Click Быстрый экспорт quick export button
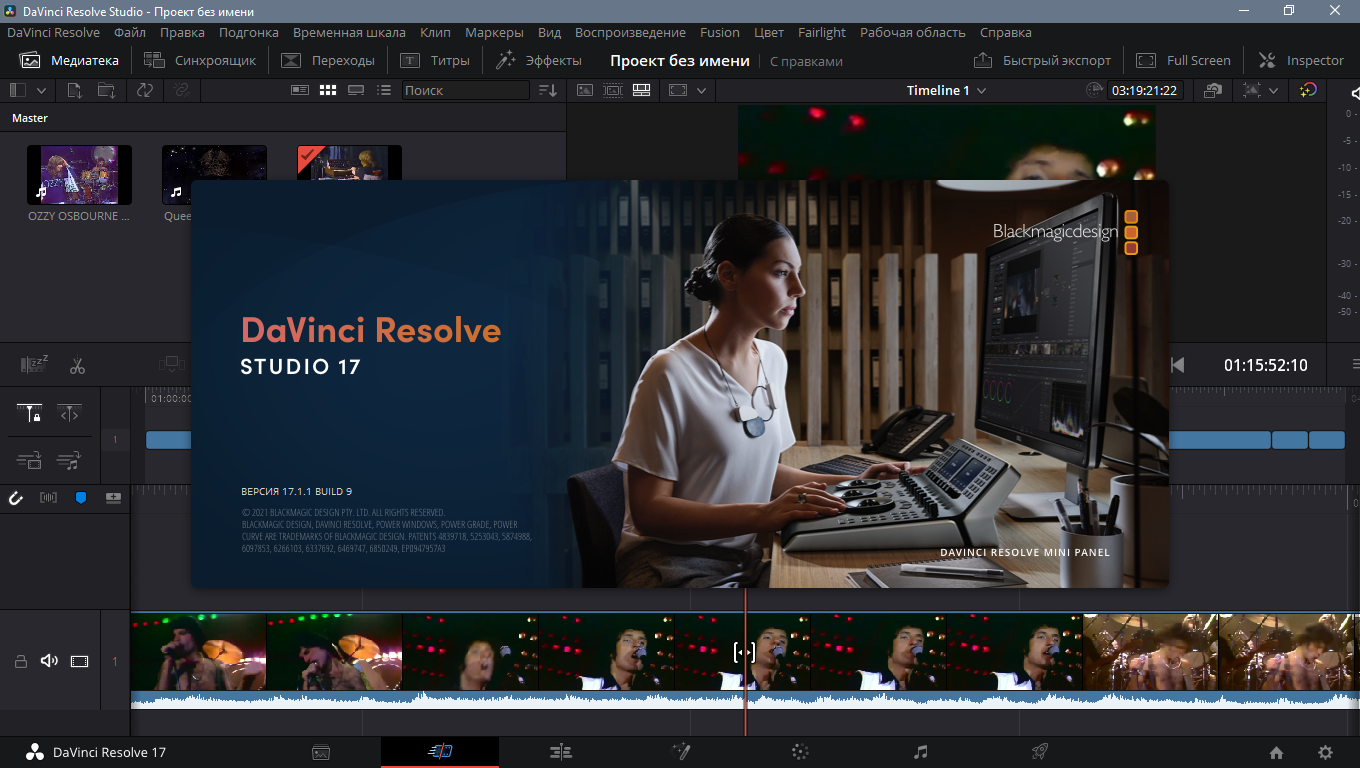 [1043, 60]
